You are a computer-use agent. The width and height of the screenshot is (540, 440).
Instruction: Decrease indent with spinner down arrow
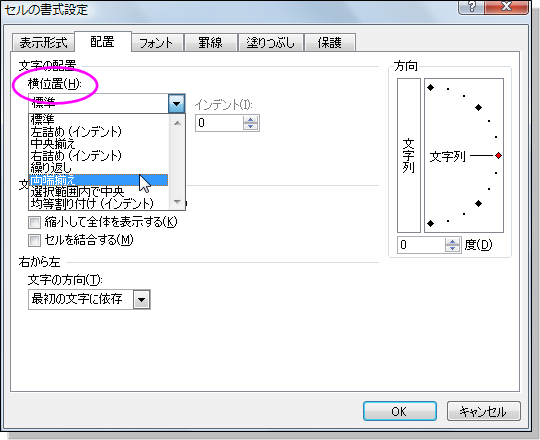[x=250, y=126]
